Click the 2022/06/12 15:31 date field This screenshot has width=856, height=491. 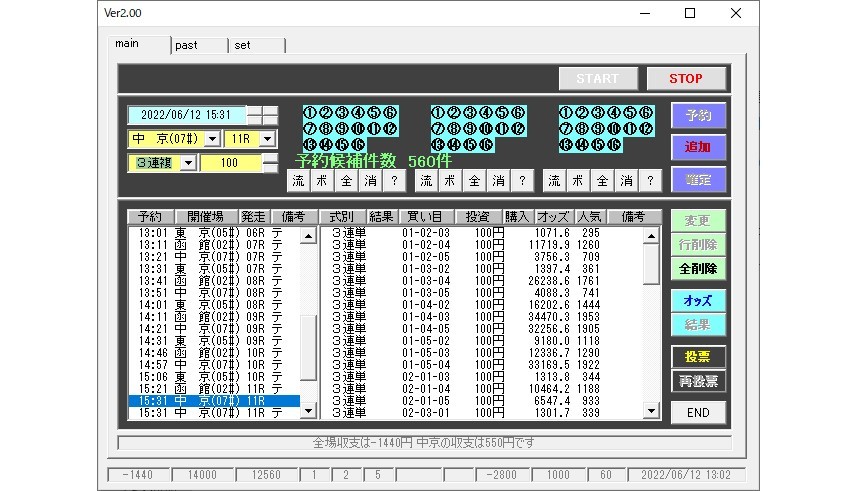(x=187, y=115)
